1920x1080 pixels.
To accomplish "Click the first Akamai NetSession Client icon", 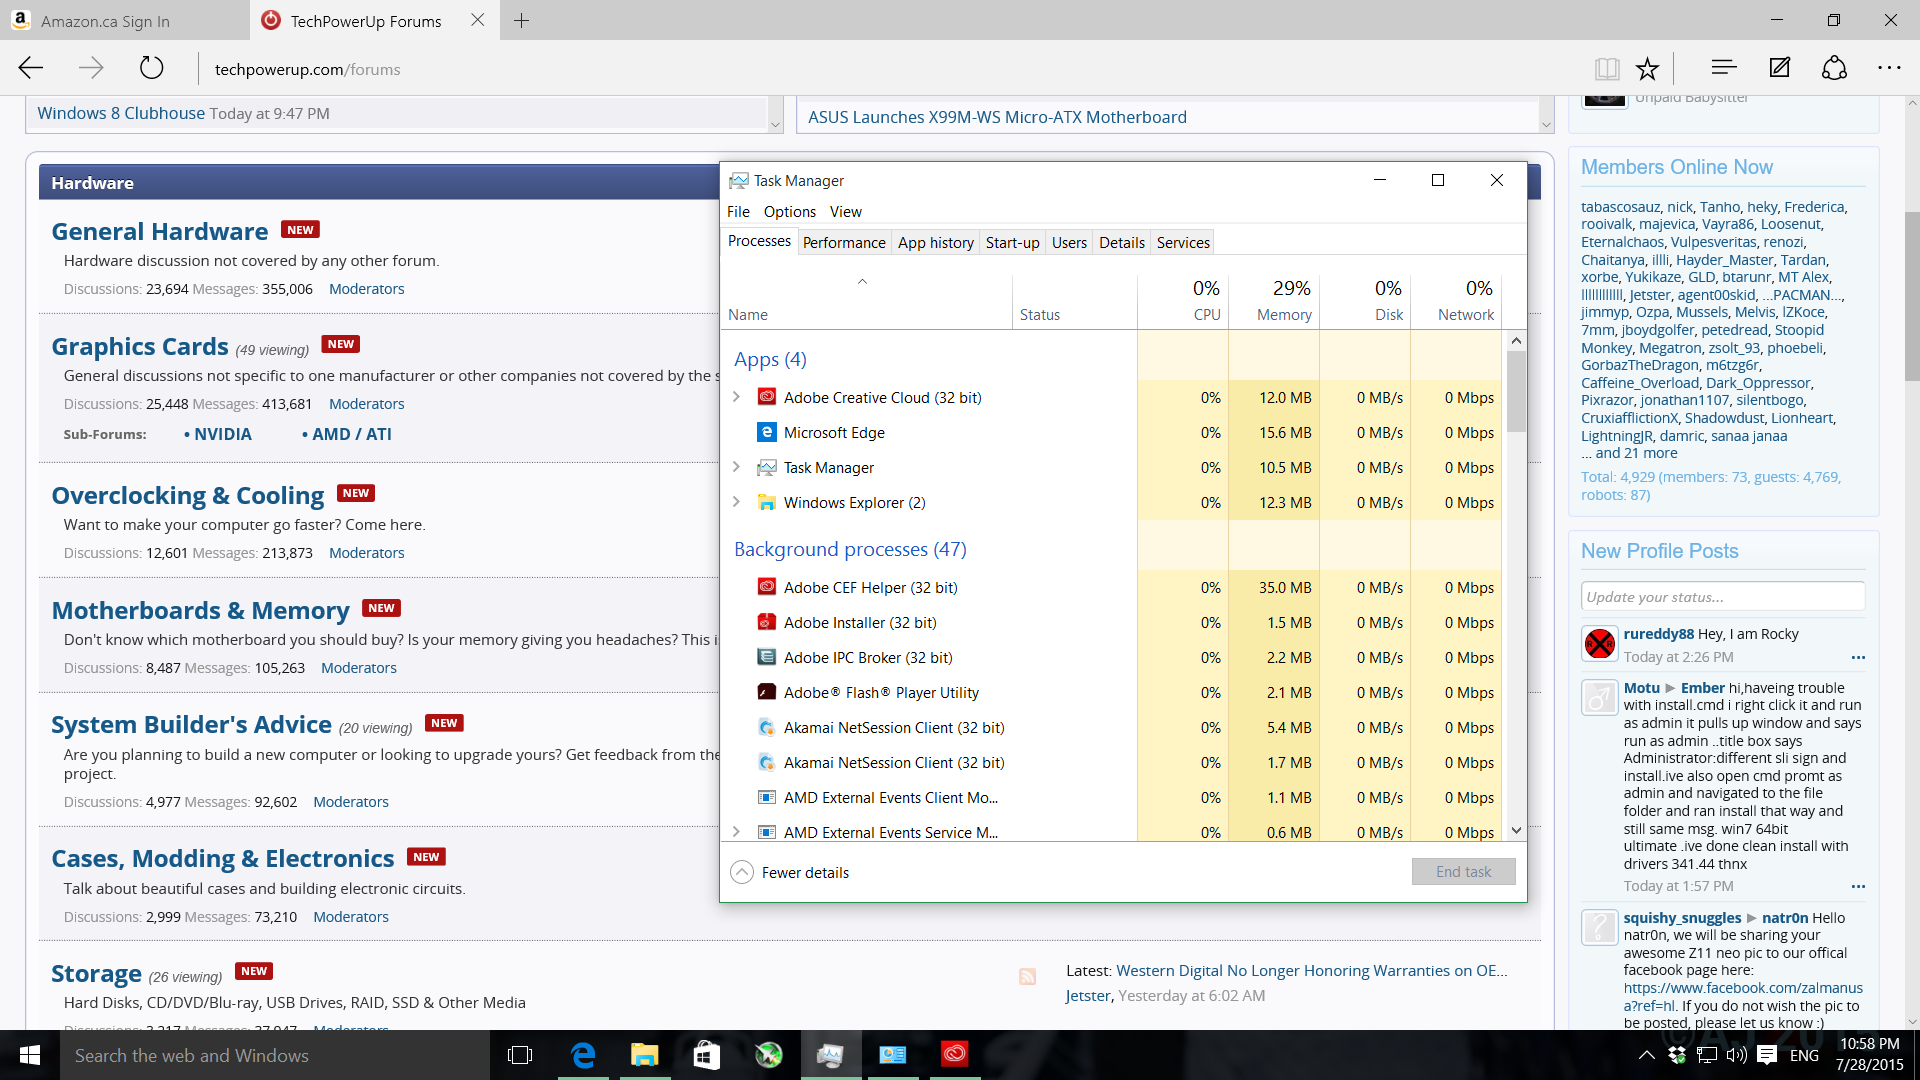I will pos(767,727).
